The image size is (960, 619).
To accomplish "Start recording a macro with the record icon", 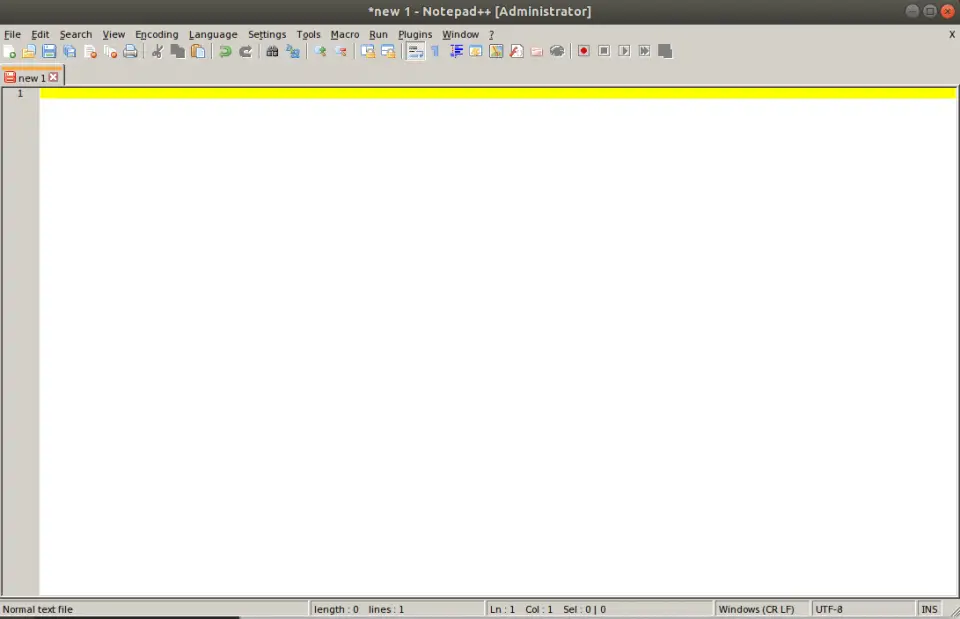I will [583, 51].
